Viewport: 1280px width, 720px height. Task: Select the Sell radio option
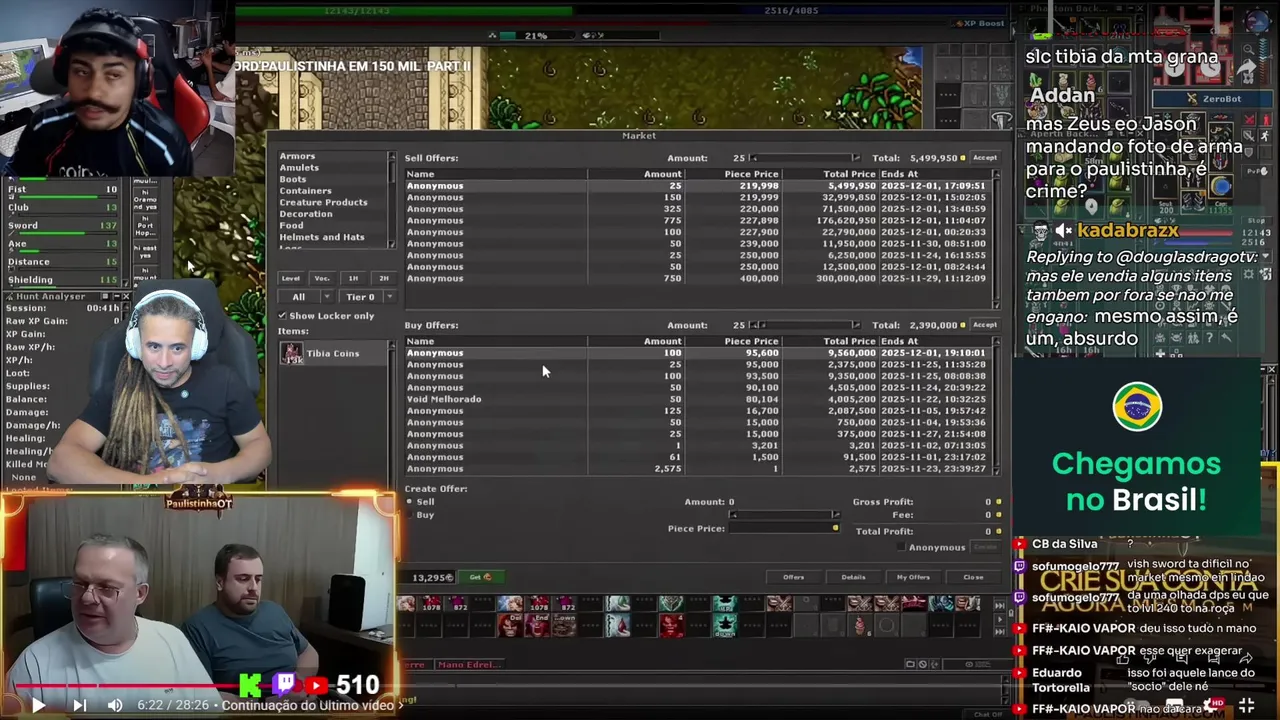[409, 501]
